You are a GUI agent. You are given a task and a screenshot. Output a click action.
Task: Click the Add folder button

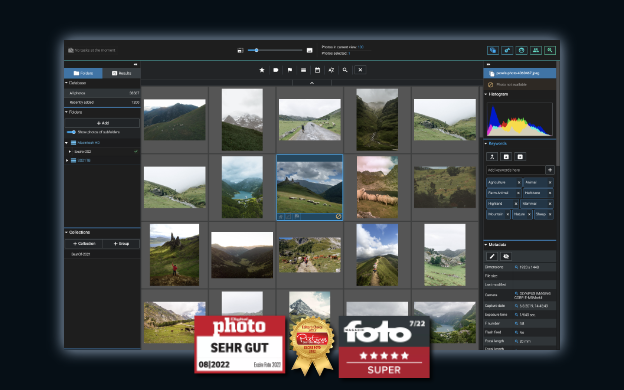coord(102,123)
